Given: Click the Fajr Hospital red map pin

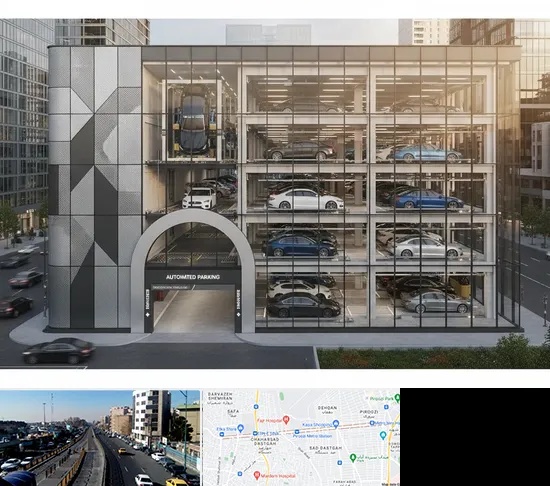Looking at the screenshot, I should click(x=286, y=419).
